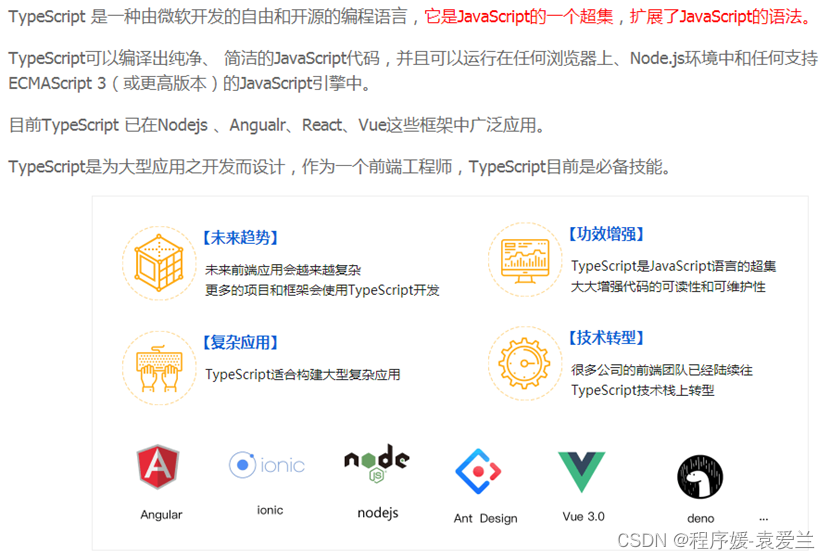
Task: Click the 【技术转型】 heading
Action: pos(606,337)
